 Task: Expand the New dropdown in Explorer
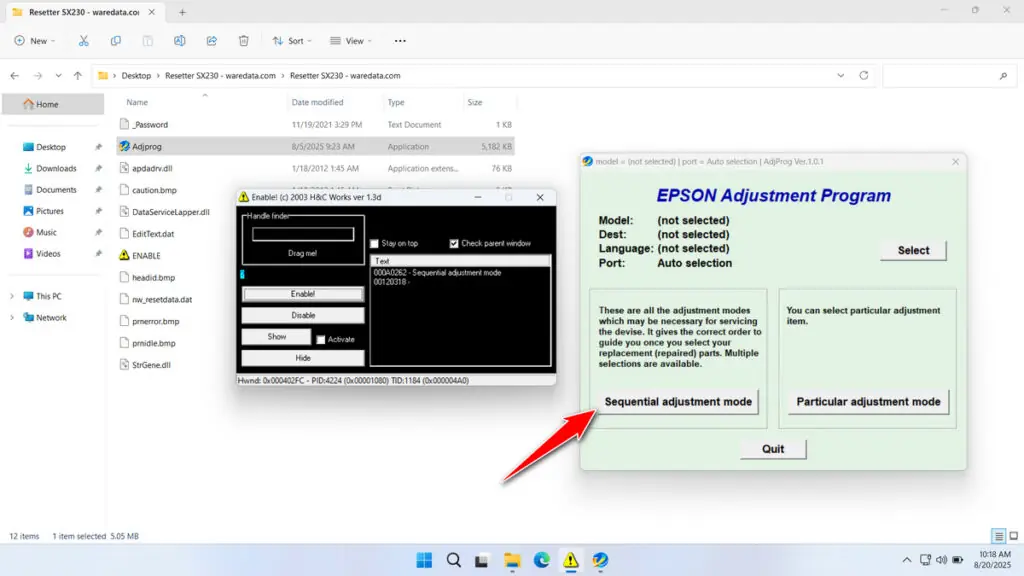coord(34,41)
